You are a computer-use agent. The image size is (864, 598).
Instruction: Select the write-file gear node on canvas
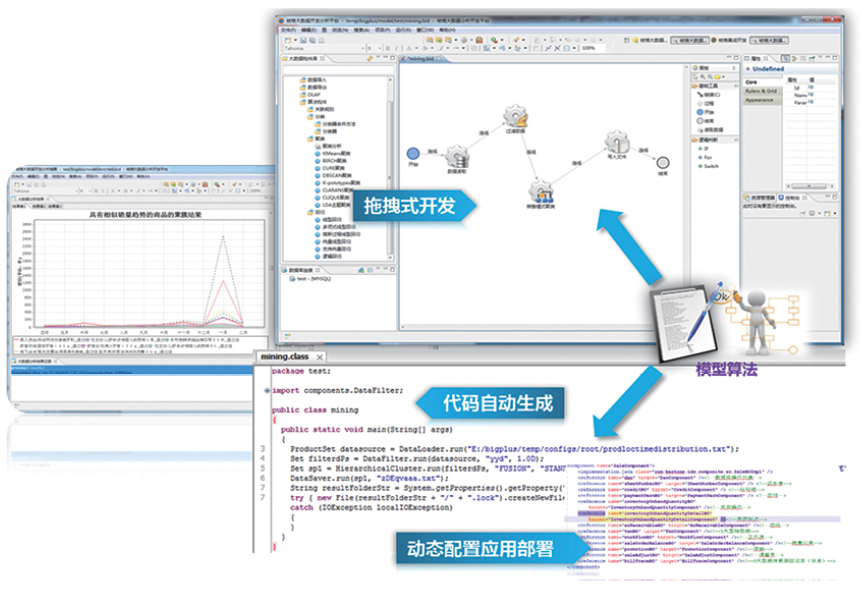(617, 142)
